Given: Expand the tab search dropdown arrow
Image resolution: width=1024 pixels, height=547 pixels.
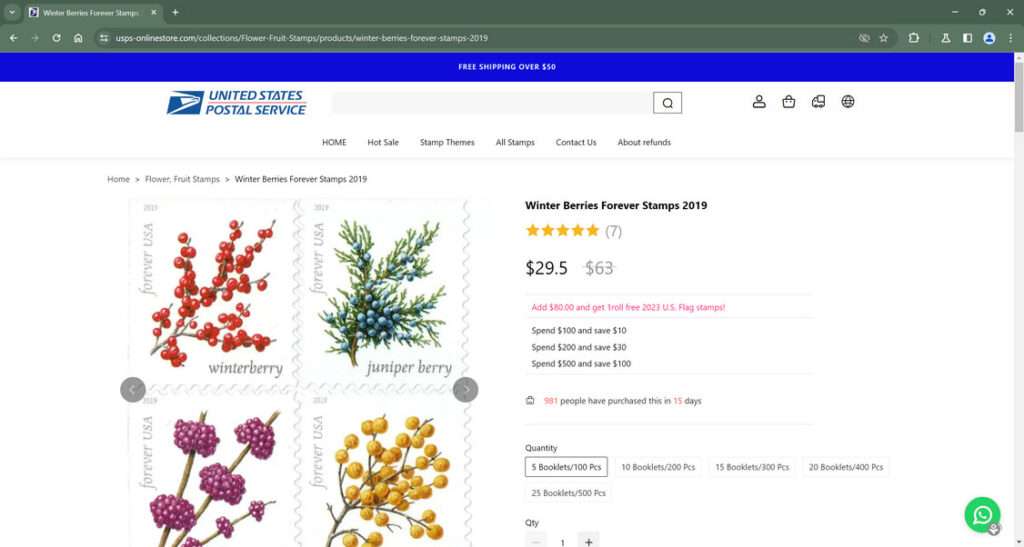Looking at the screenshot, I should 11,12.
